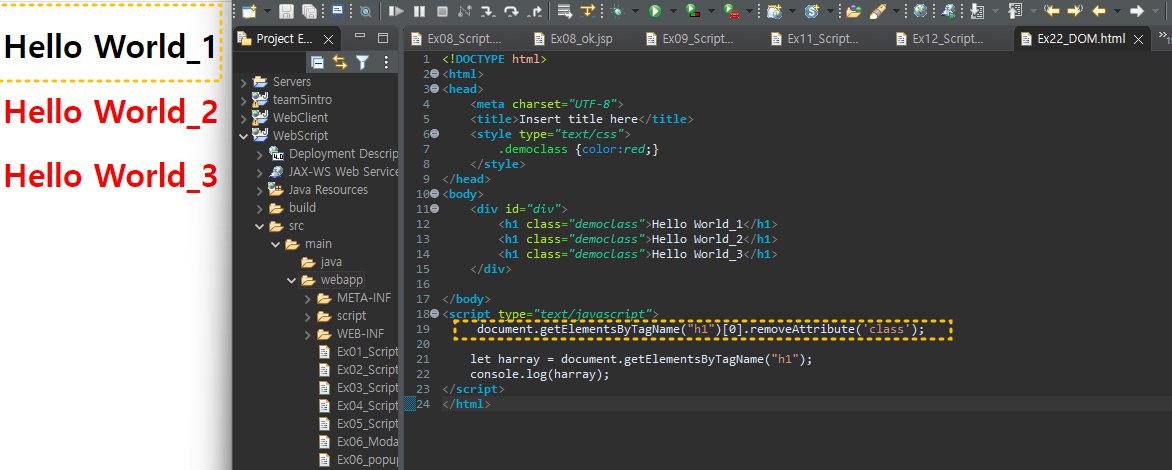Click the Terminate (stop) debug icon
This screenshot has height=470, width=1172.
pyautogui.click(x=442, y=11)
